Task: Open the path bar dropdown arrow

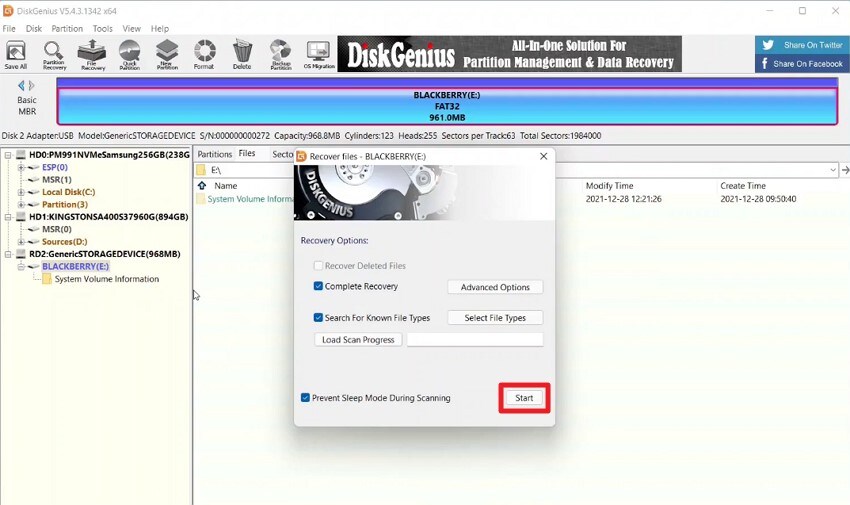Action: tap(833, 170)
